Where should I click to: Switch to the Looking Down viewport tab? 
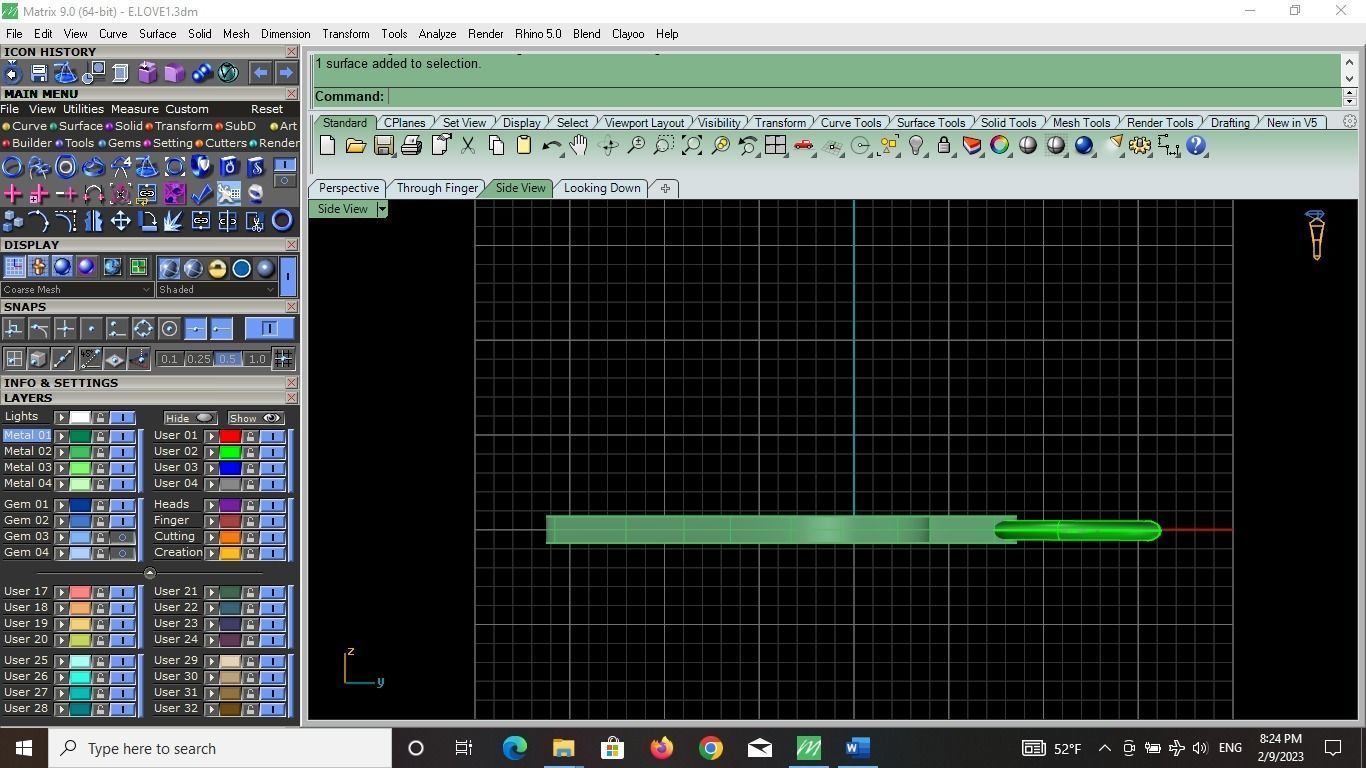point(602,188)
